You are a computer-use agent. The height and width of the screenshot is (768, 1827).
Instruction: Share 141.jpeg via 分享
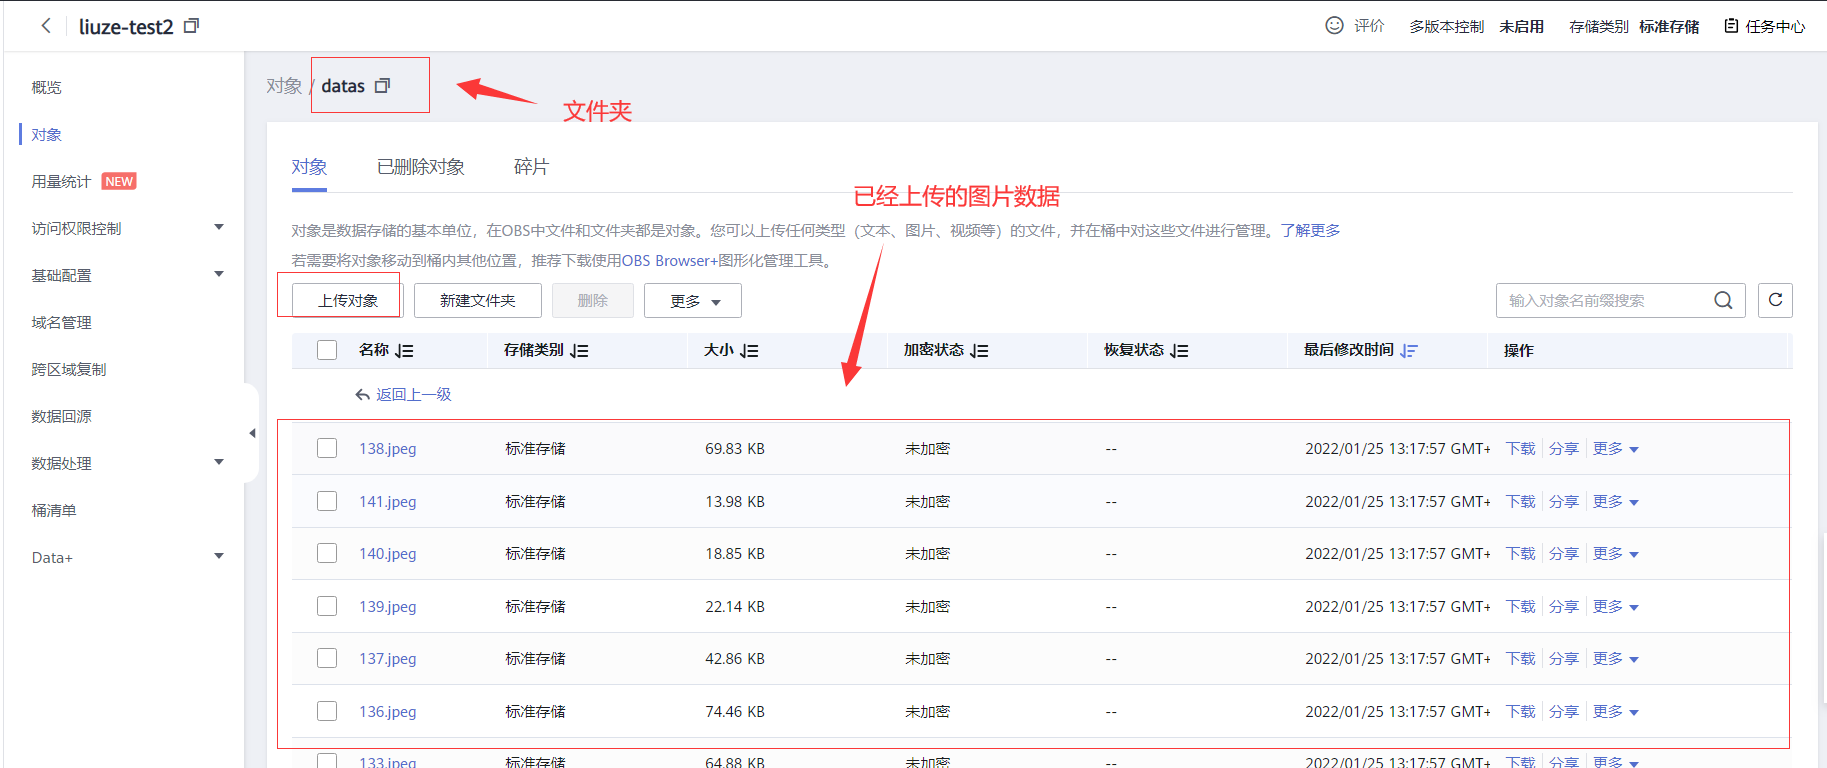[x=1564, y=502]
